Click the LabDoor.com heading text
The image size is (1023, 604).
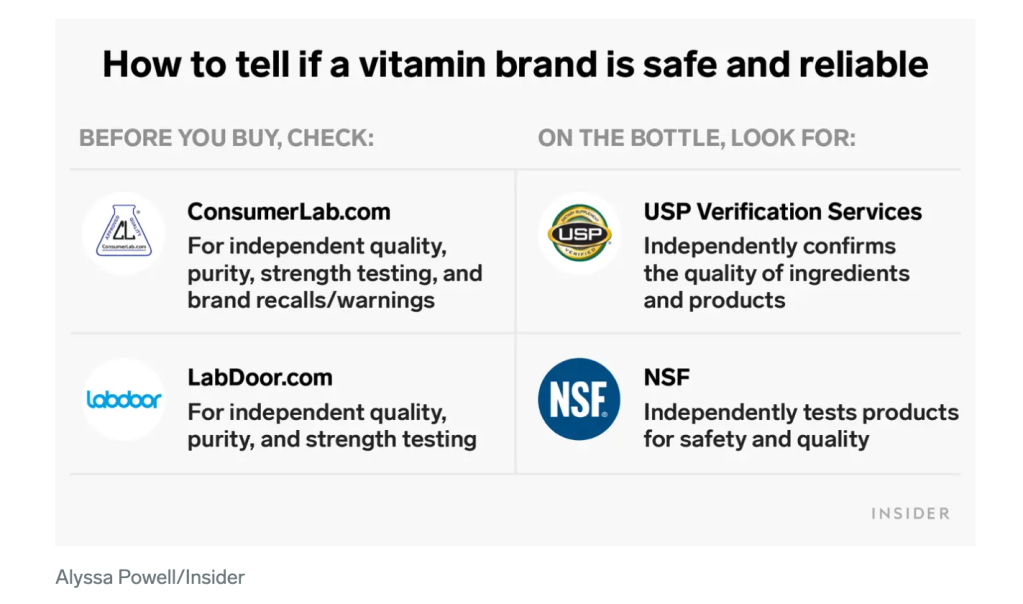pyautogui.click(x=260, y=378)
